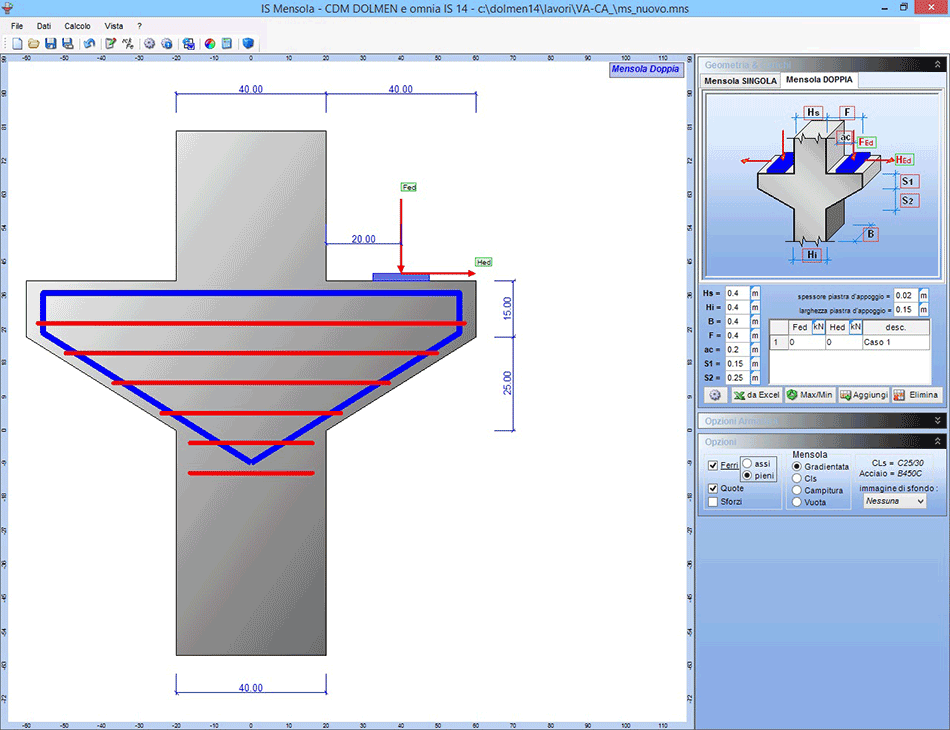Collapse the Opzioni panel chevron
The image size is (950, 730).
click(x=937, y=442)
